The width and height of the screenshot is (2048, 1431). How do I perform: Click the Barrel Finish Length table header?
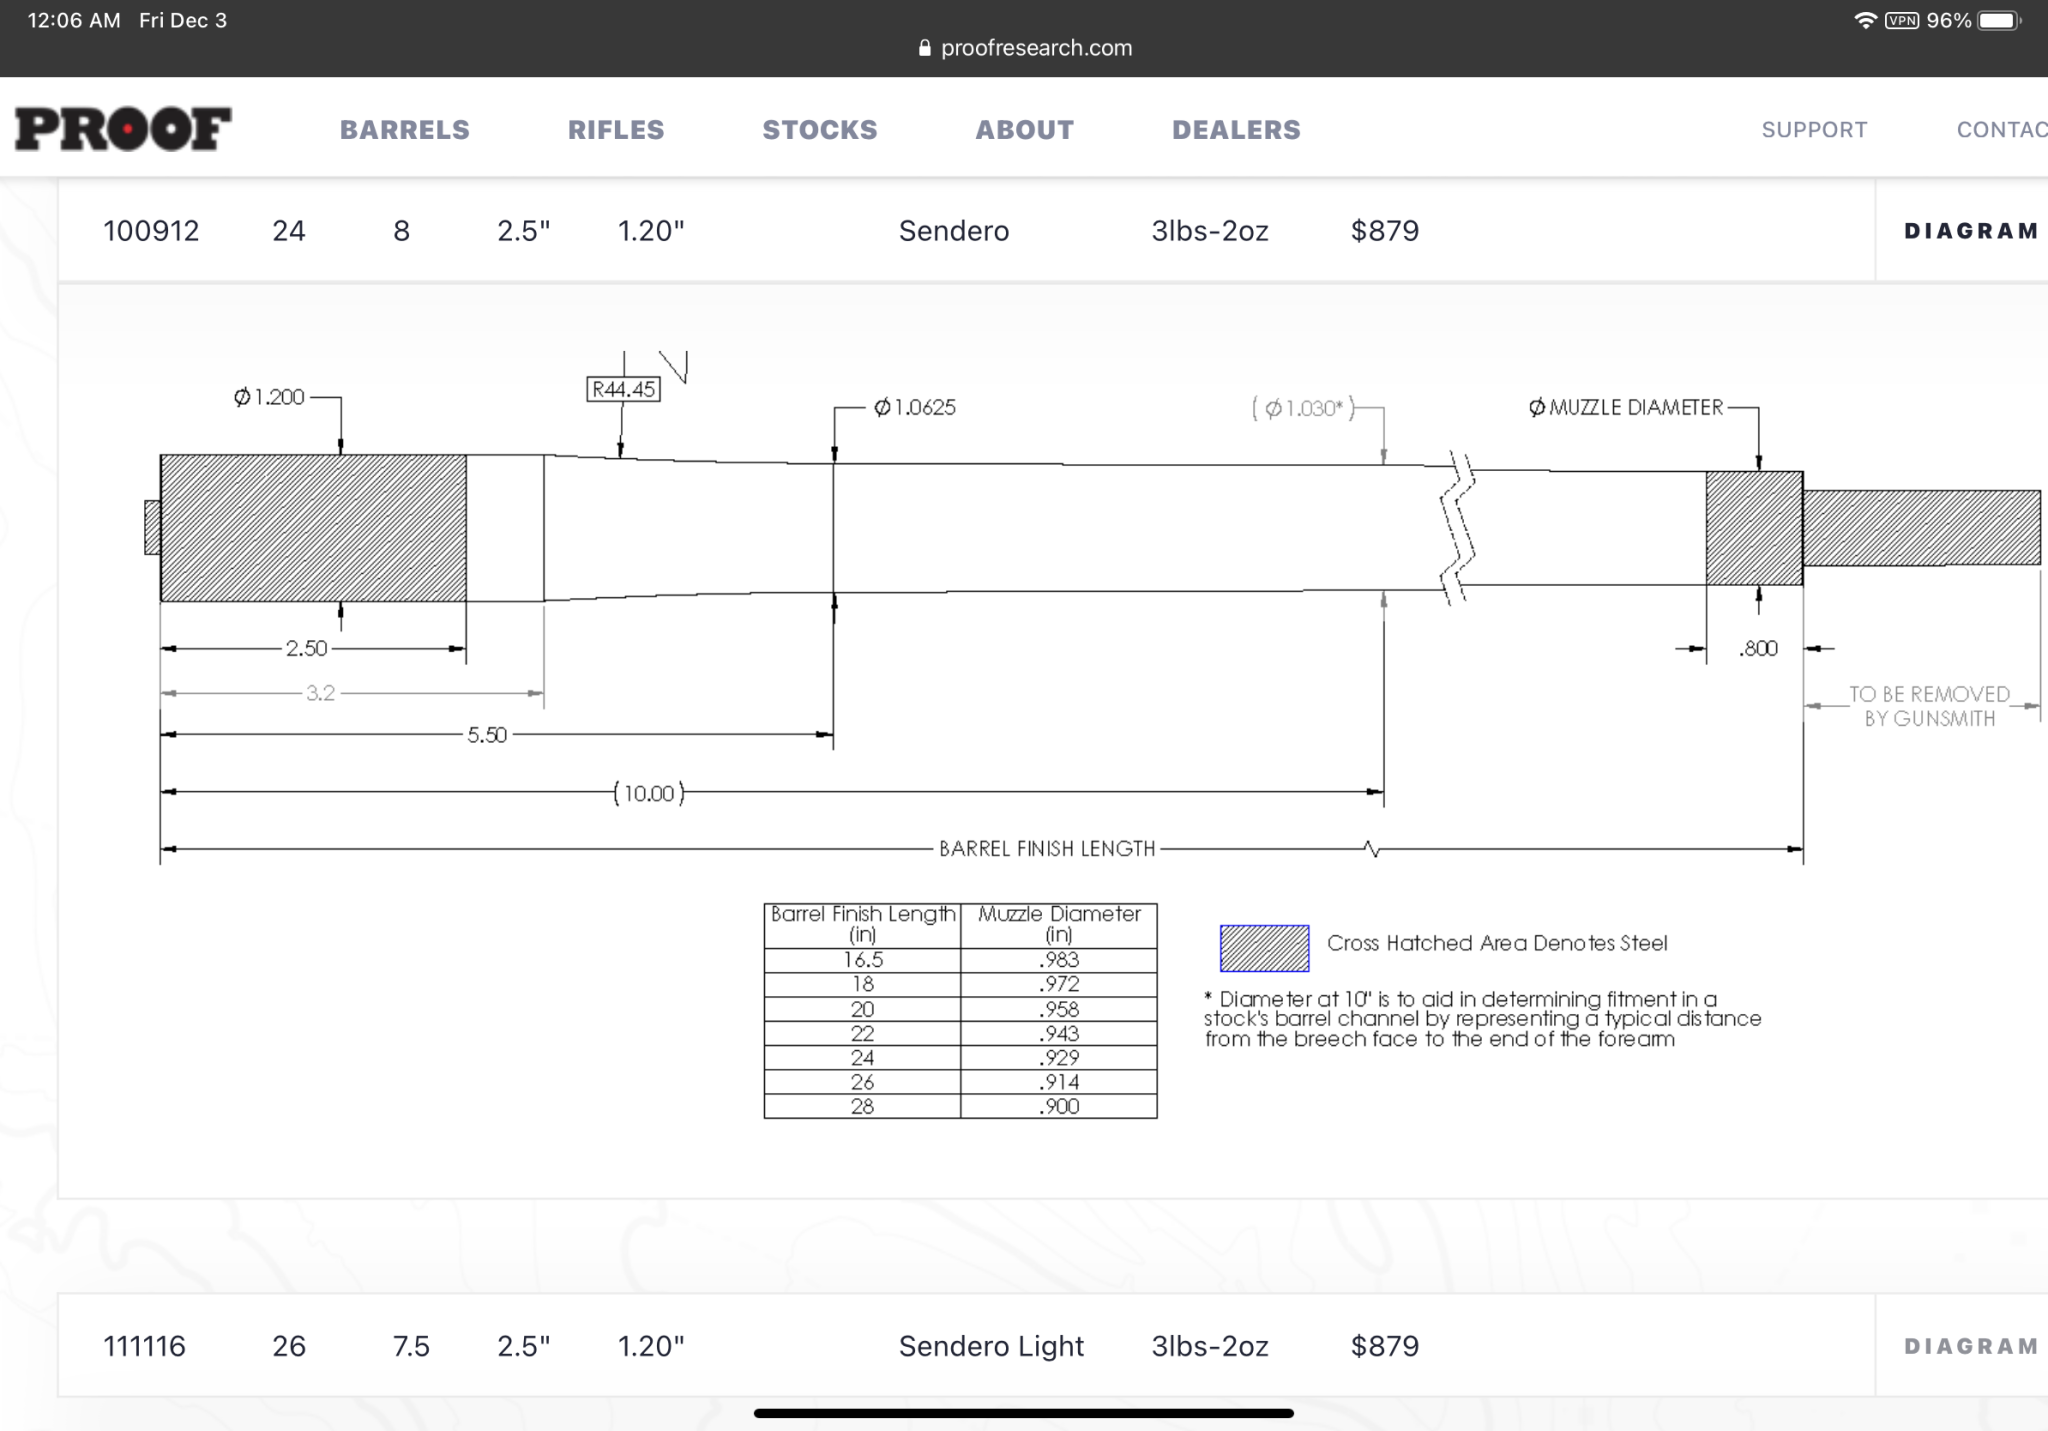coord(862,925)
